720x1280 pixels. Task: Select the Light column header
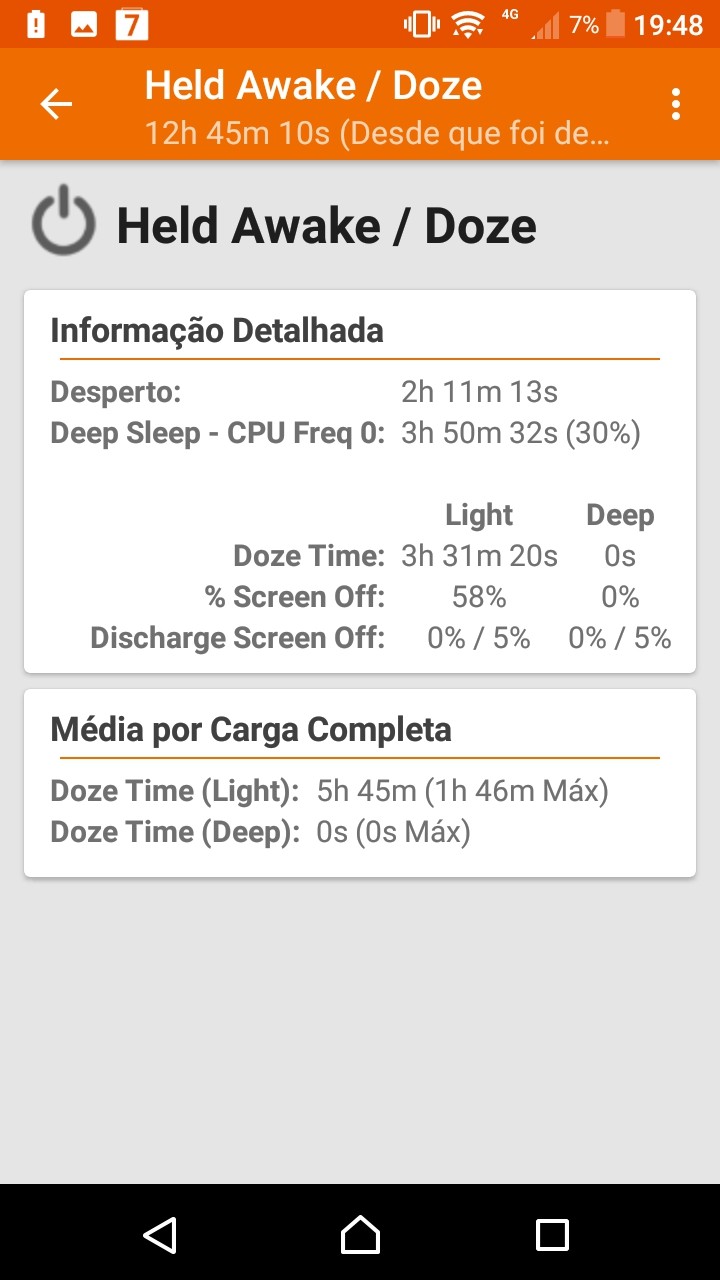479,515
